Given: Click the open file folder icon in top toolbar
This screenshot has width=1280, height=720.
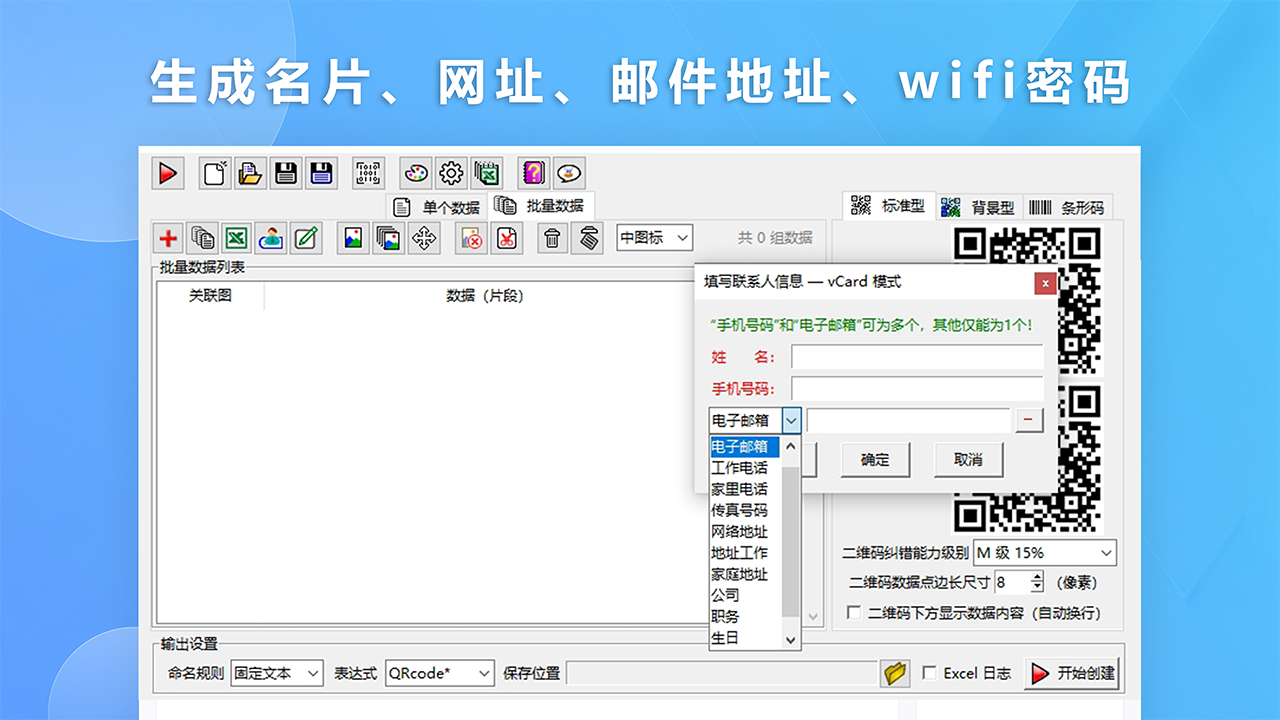Looking at the screenshot, I should click(249, 173).
